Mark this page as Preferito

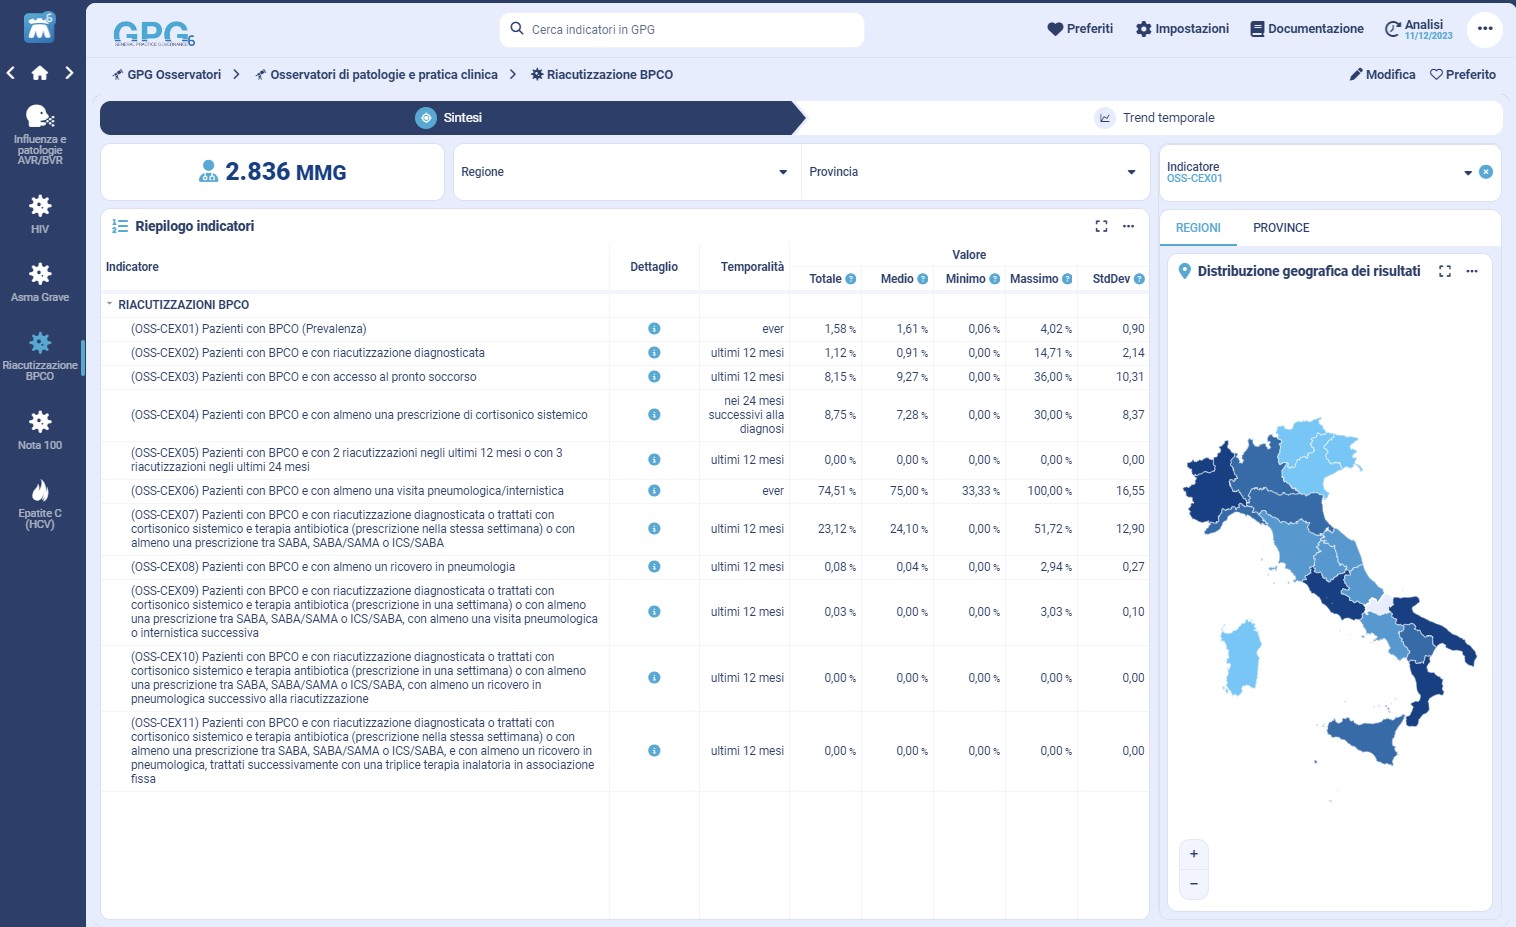point(1462,75)
